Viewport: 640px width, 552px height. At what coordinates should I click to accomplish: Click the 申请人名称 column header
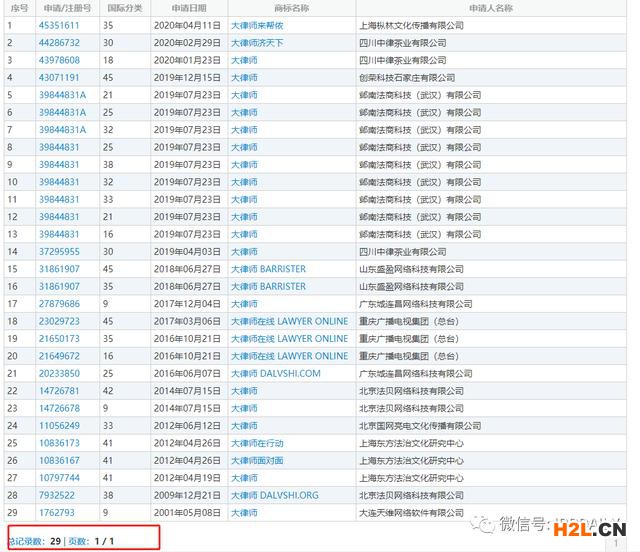491,8
